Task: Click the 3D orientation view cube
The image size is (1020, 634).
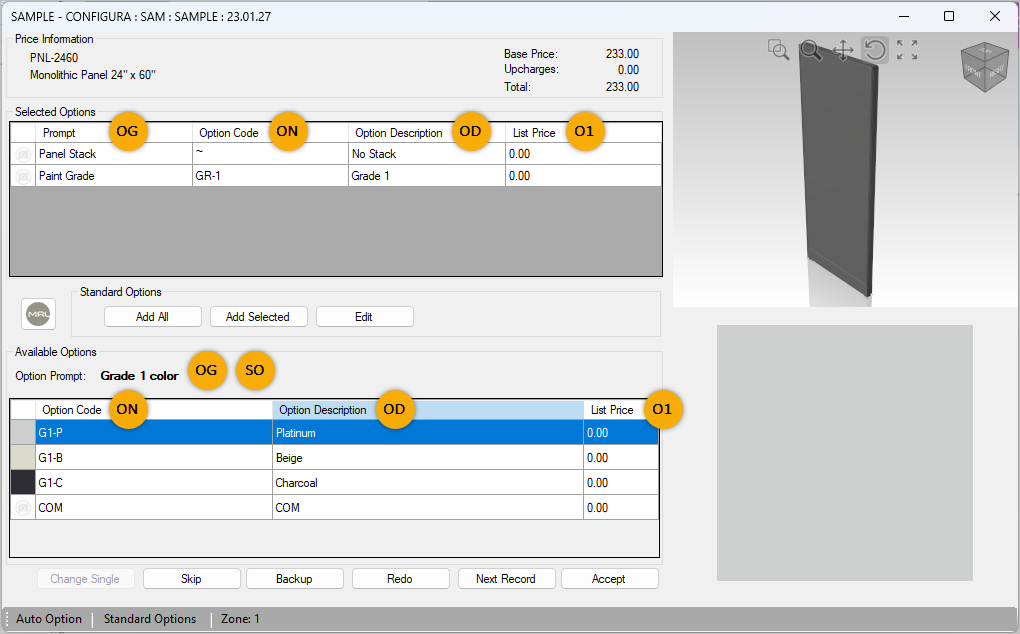Action: point(984,68)
